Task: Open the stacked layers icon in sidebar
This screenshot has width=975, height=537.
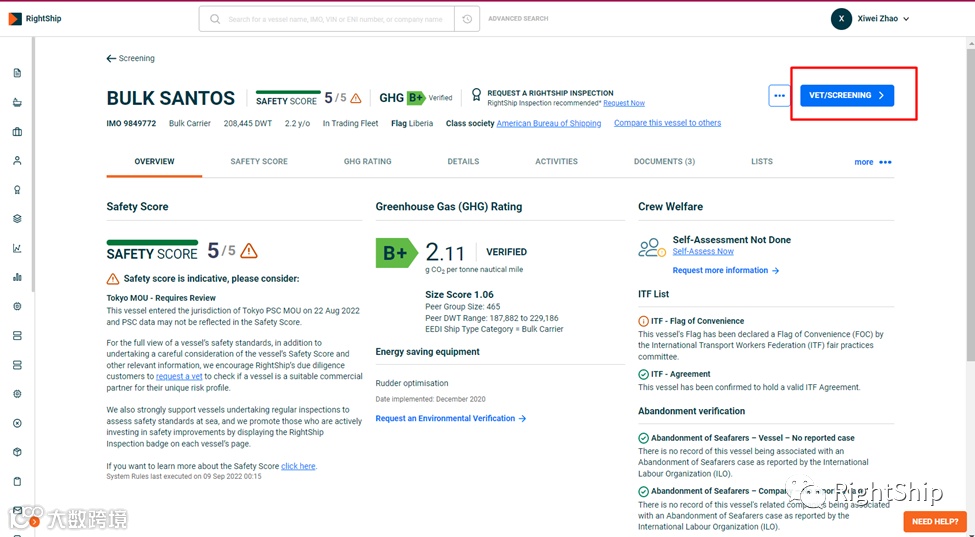Action: pos(17,219)
